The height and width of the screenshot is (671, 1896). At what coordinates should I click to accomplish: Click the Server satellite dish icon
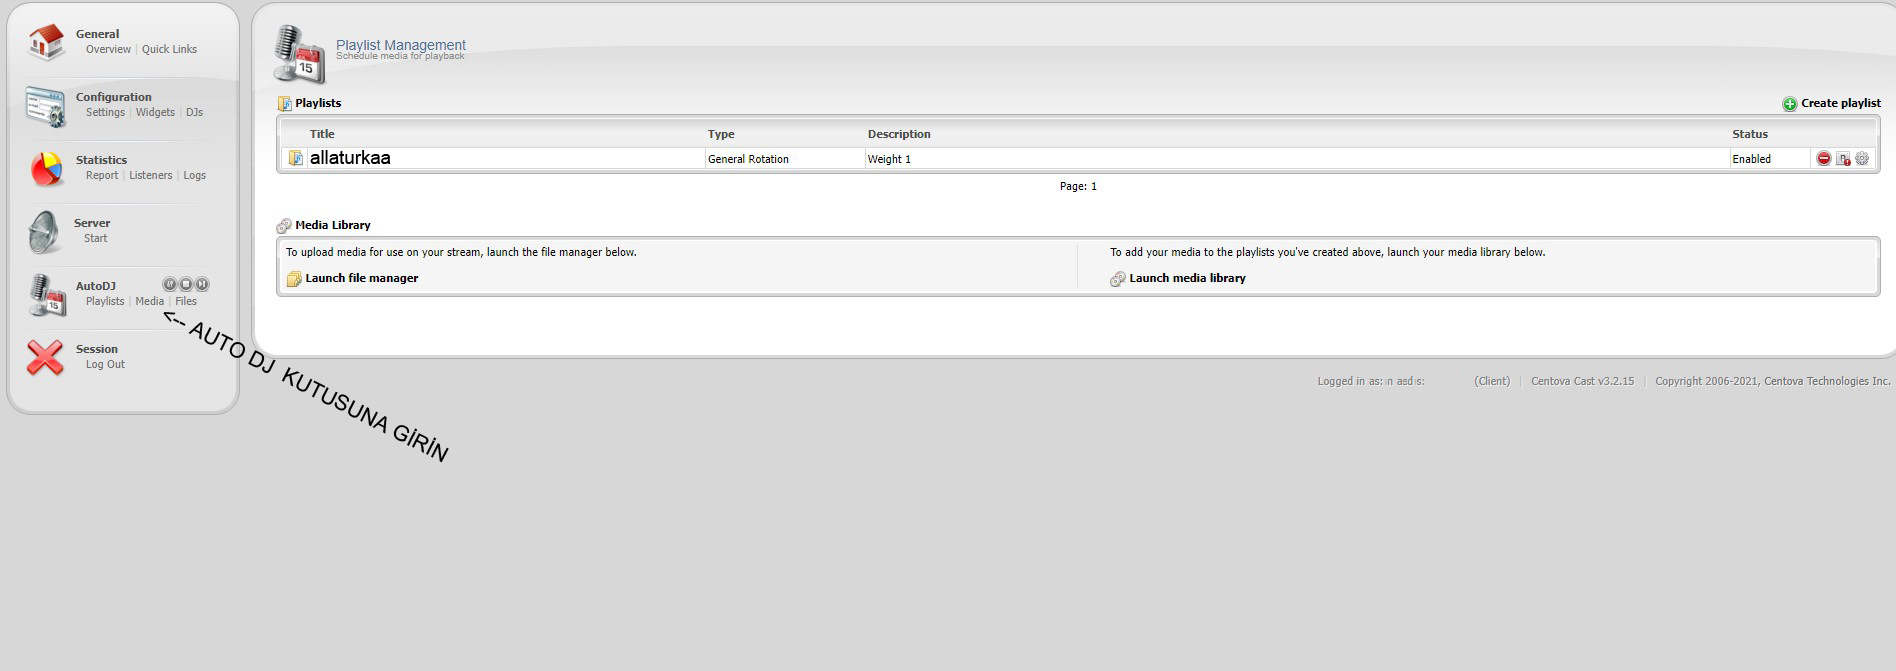[x=44, y=231]
